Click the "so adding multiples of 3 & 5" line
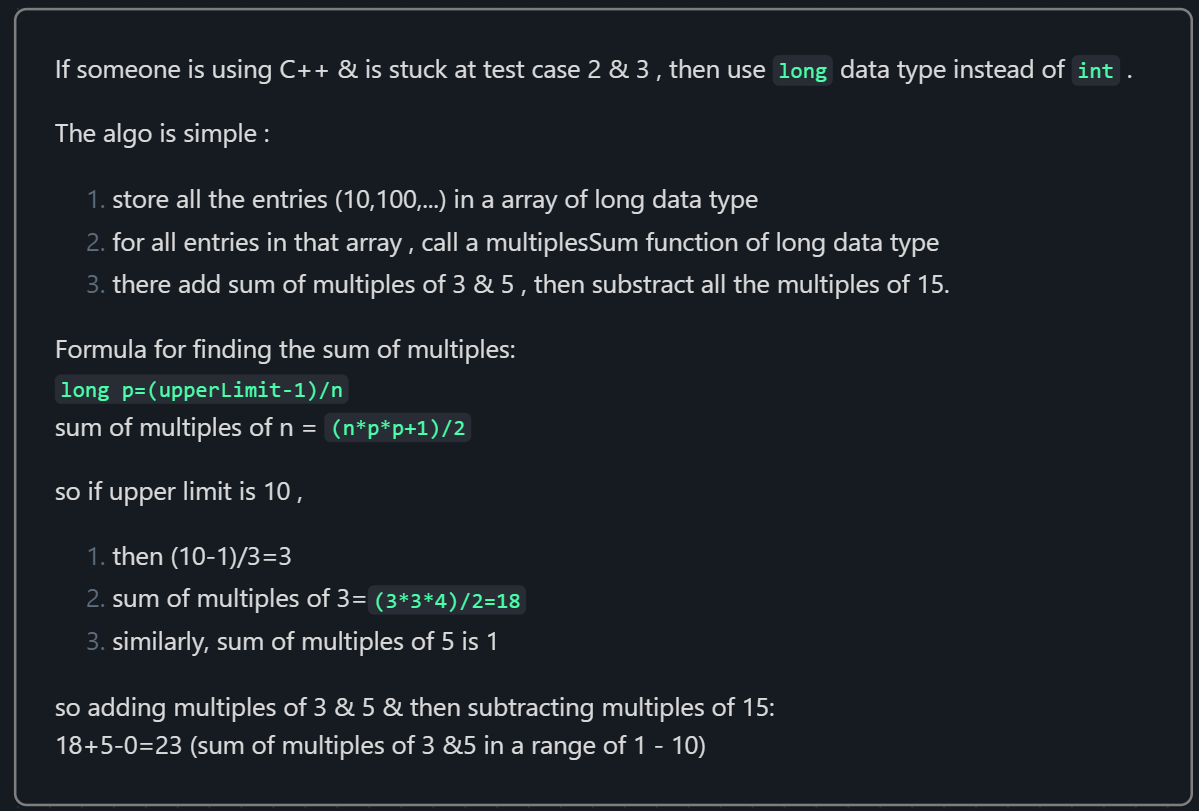Image resolution: width=1199 pixels, height=811 pixels. tap(415, 708)
